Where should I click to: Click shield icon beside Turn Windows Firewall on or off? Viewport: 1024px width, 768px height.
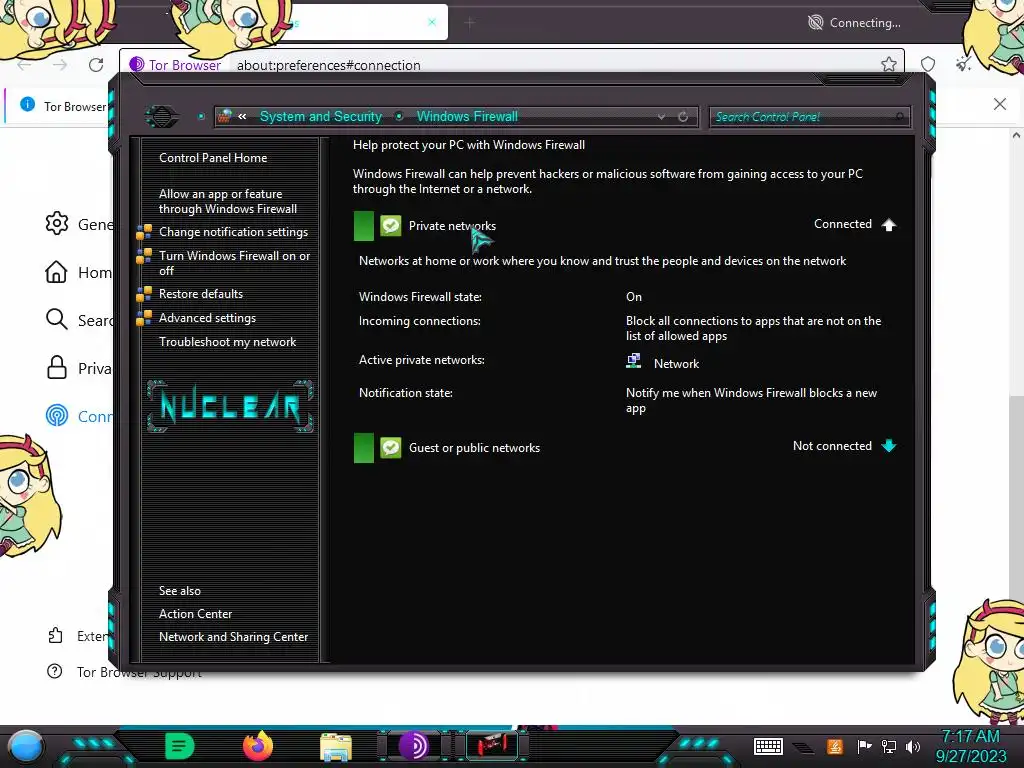[x=144, y=256]
